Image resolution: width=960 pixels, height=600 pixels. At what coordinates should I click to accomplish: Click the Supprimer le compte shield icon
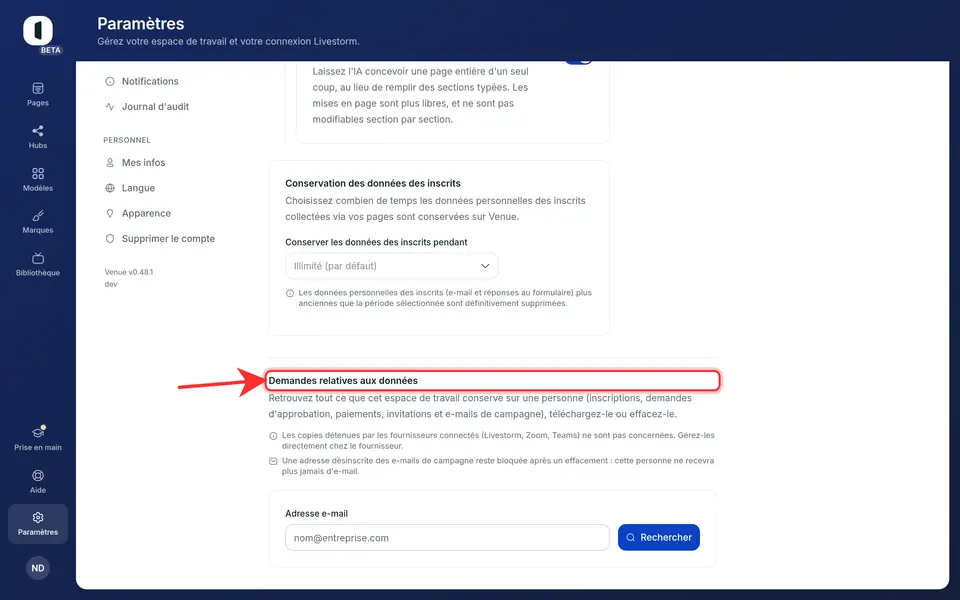point(110,239)
